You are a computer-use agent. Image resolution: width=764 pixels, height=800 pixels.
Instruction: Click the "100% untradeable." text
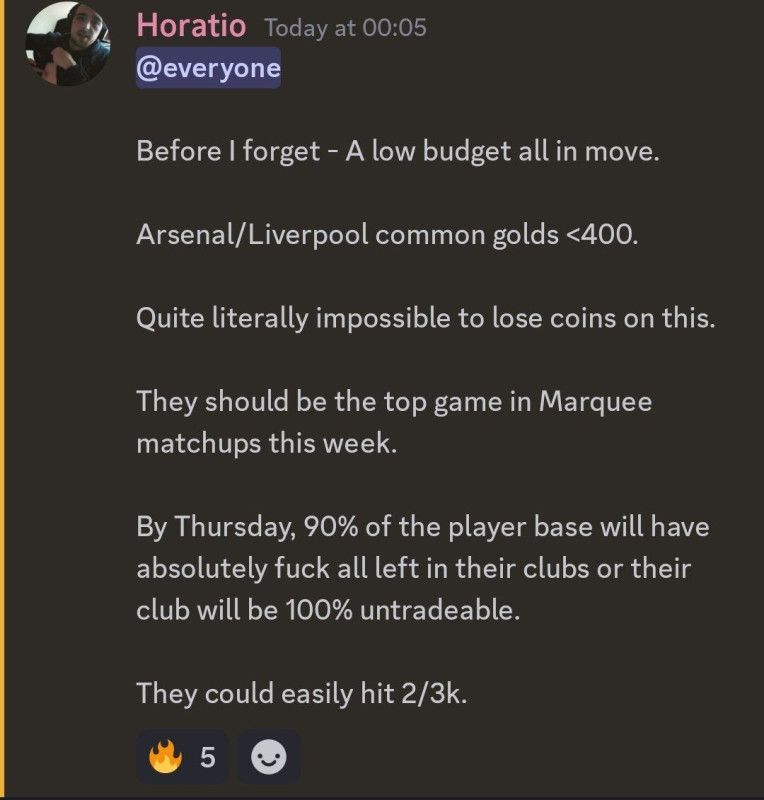[402, 610]
